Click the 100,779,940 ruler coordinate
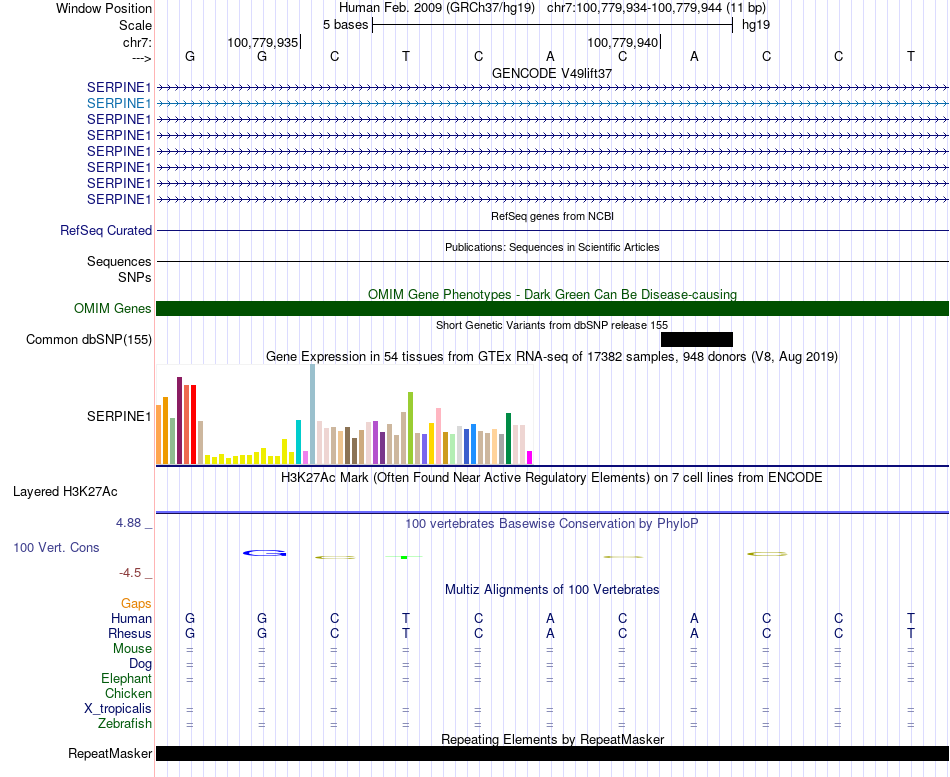 (x=623, y=42)
